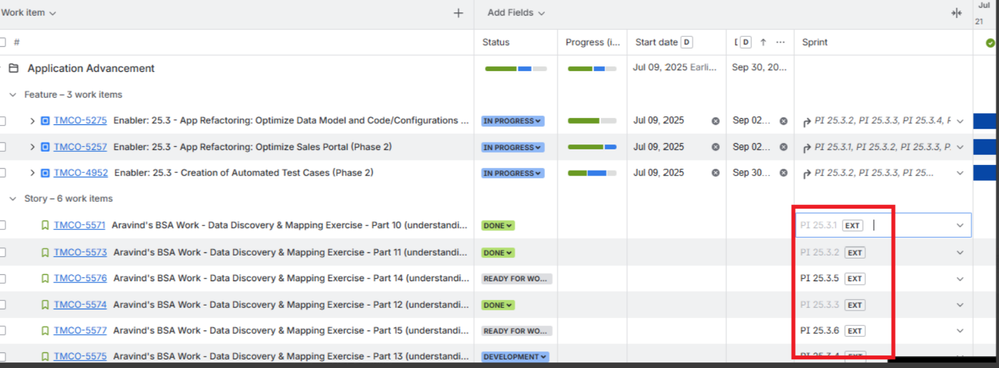Click the story bookmark icon for TMCO-5577
999x368 pixels.
pyautogui.click(x=45, y=330)
